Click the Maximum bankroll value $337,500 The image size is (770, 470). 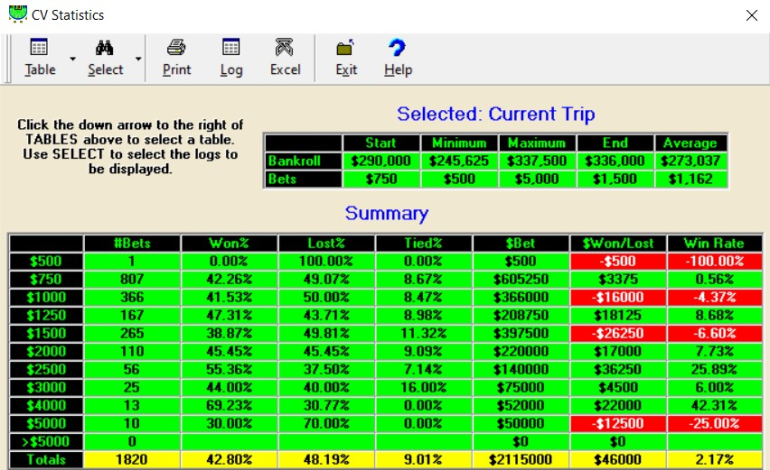pyautogui.click(x=536, y=160)
